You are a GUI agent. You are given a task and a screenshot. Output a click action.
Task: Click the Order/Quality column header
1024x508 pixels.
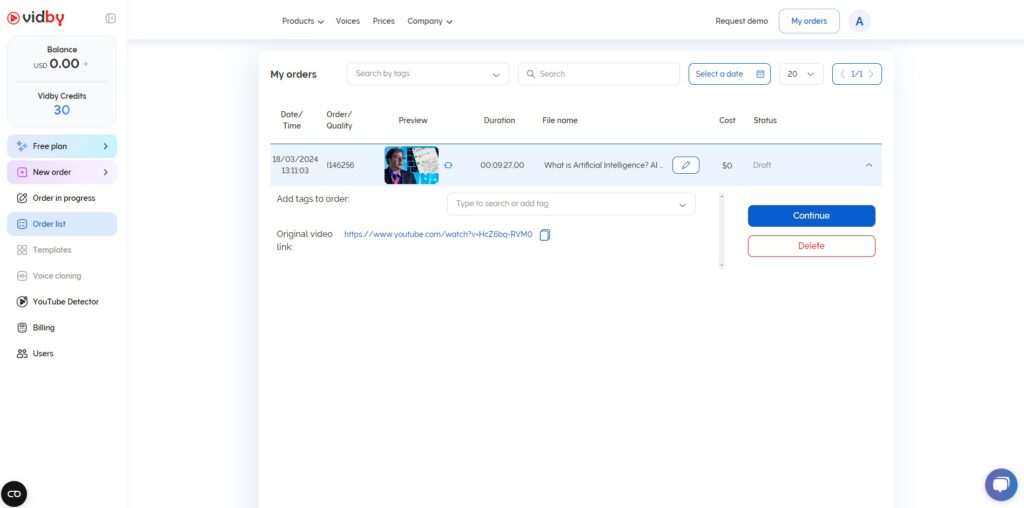[339, 120]
